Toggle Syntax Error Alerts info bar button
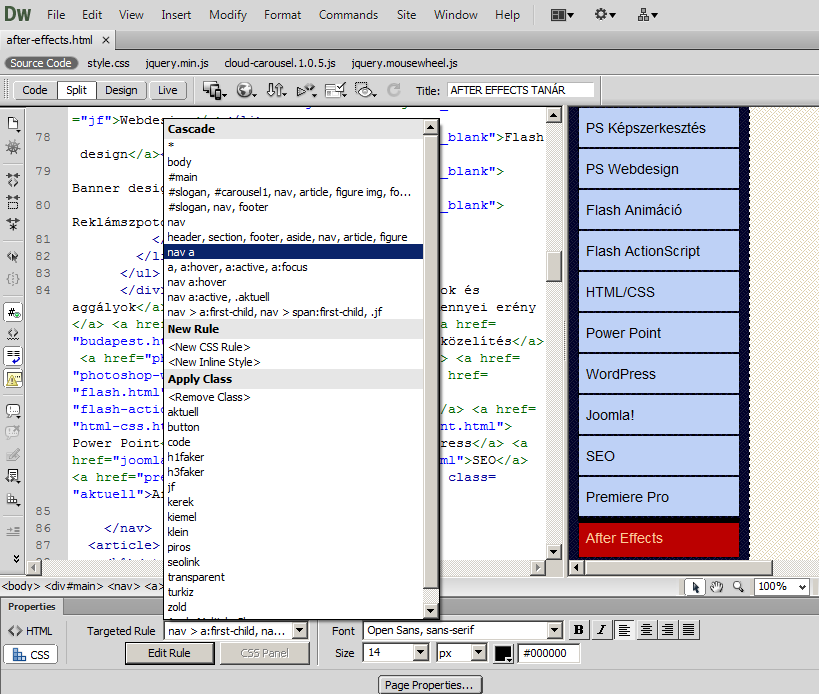 point(13,379)
